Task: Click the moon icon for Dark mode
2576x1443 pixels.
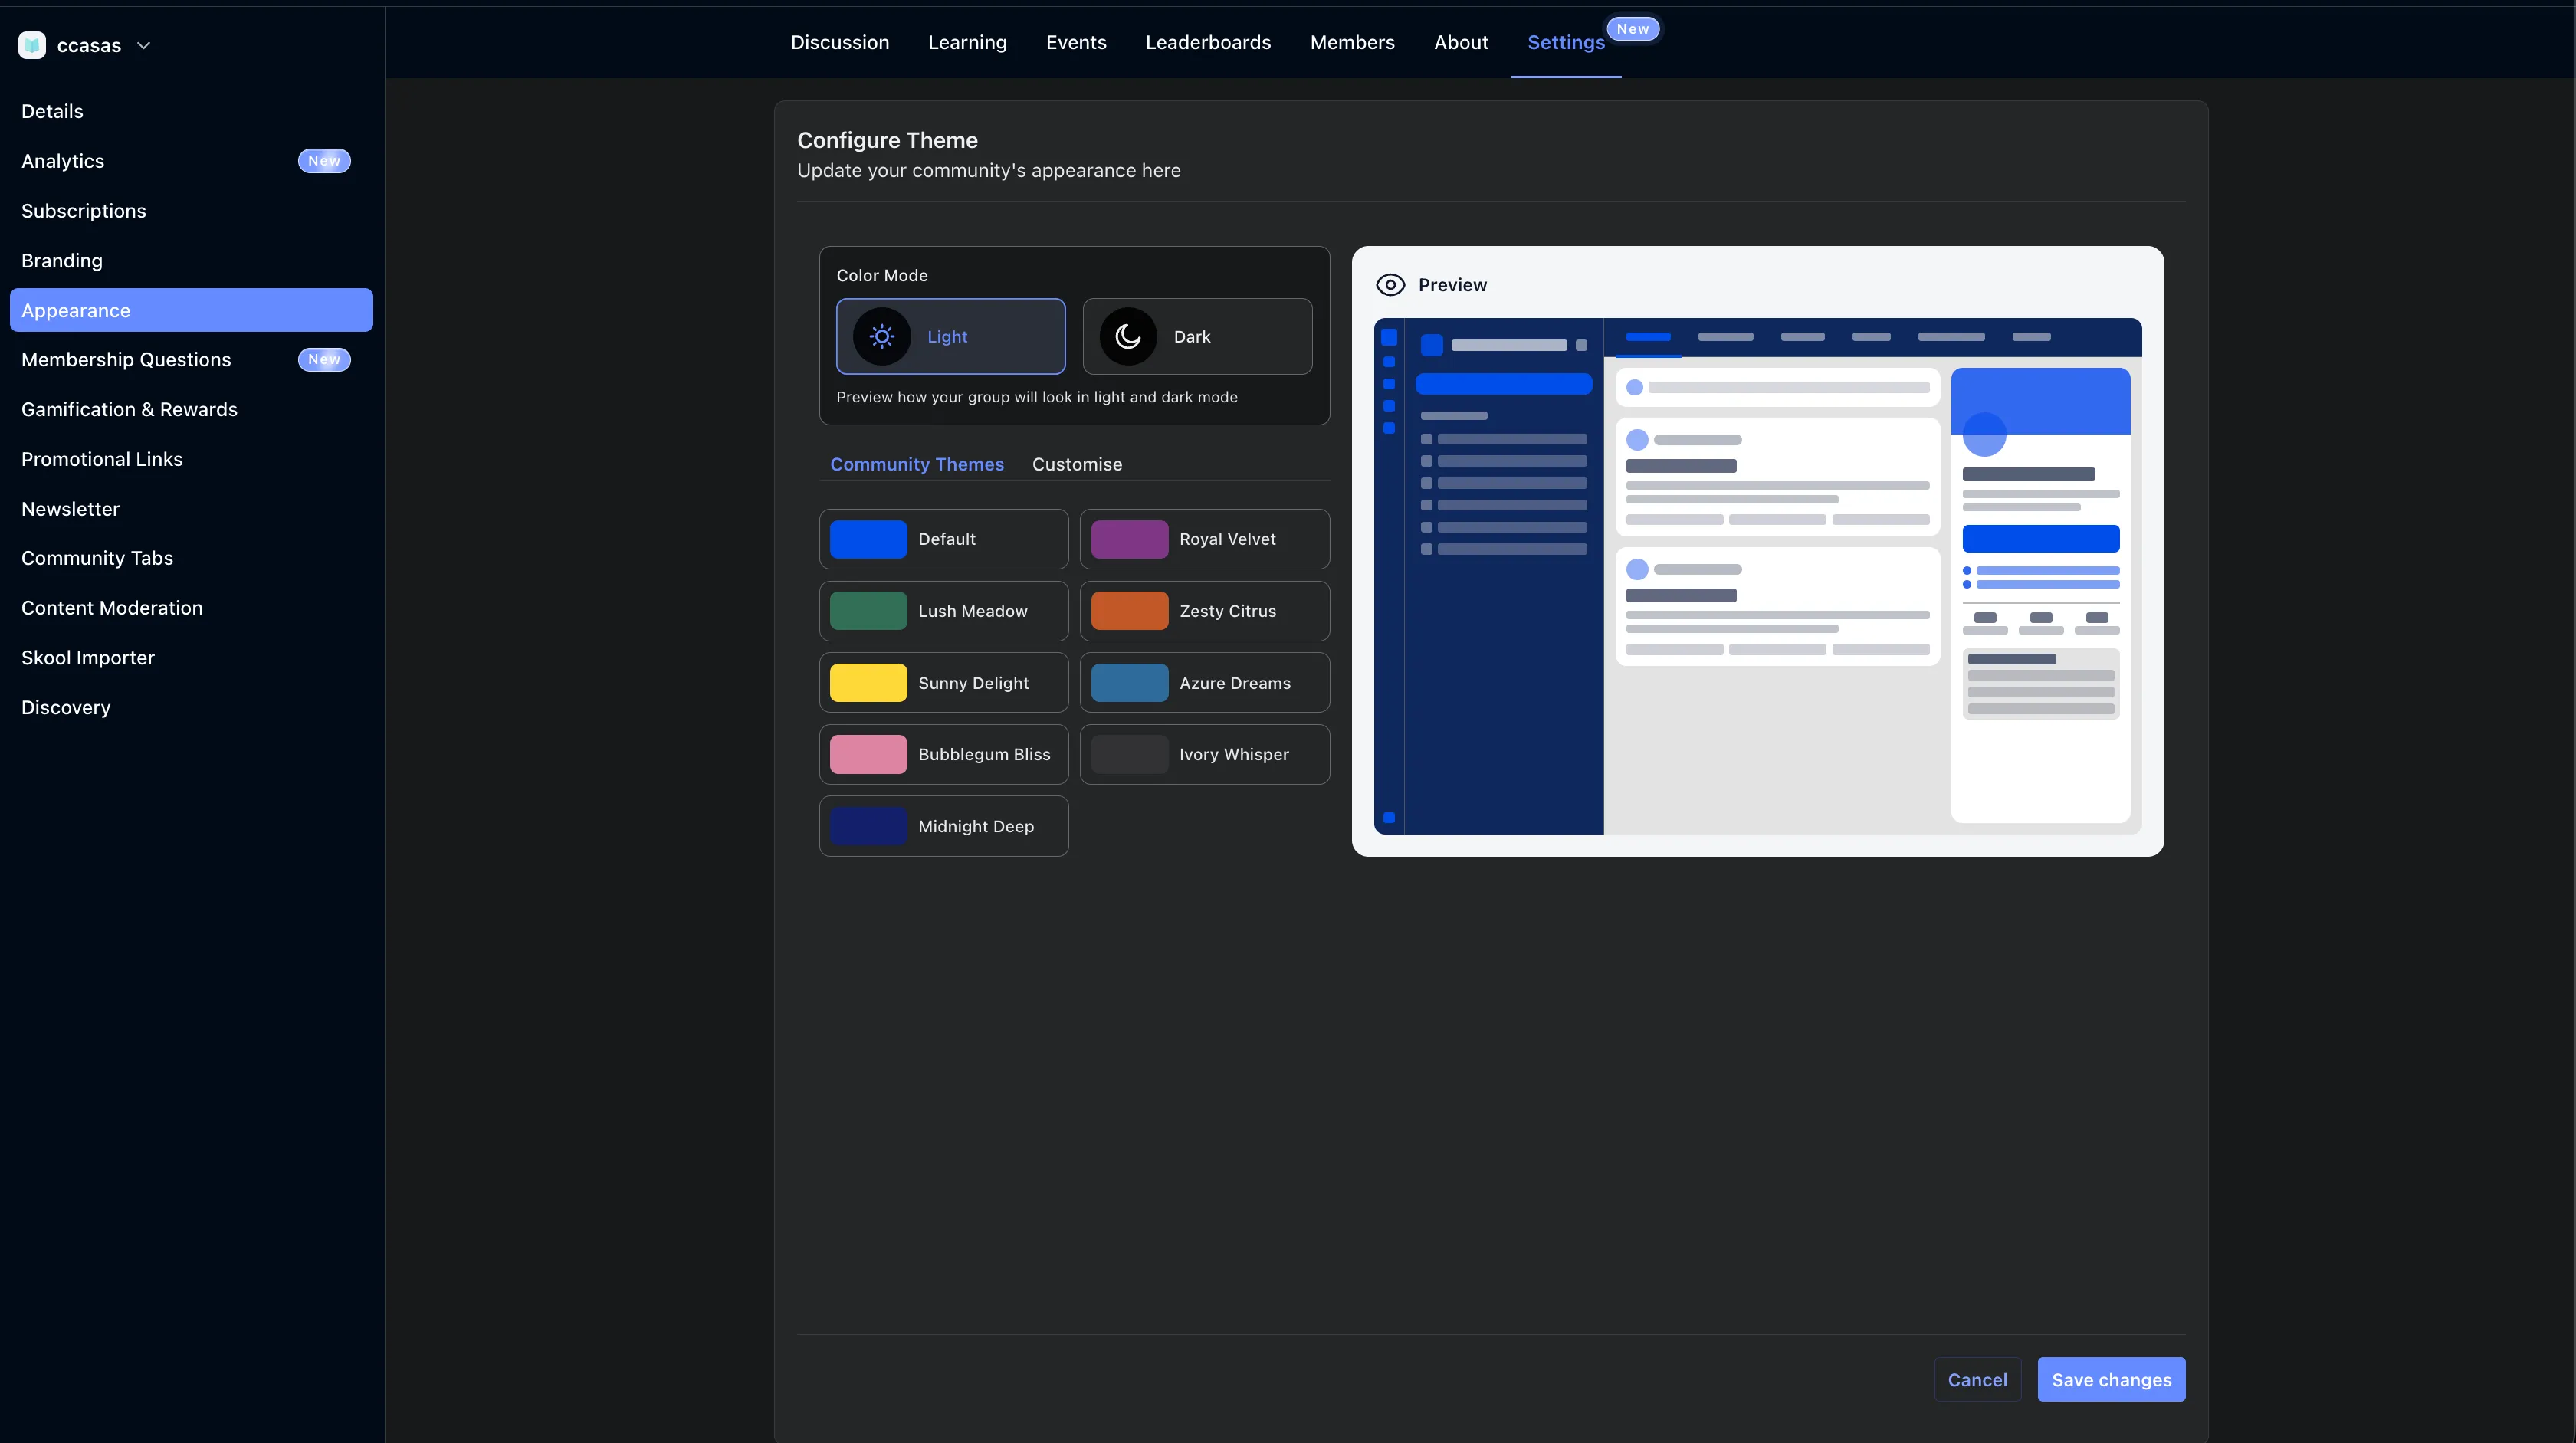Action: pos(1128,336)
